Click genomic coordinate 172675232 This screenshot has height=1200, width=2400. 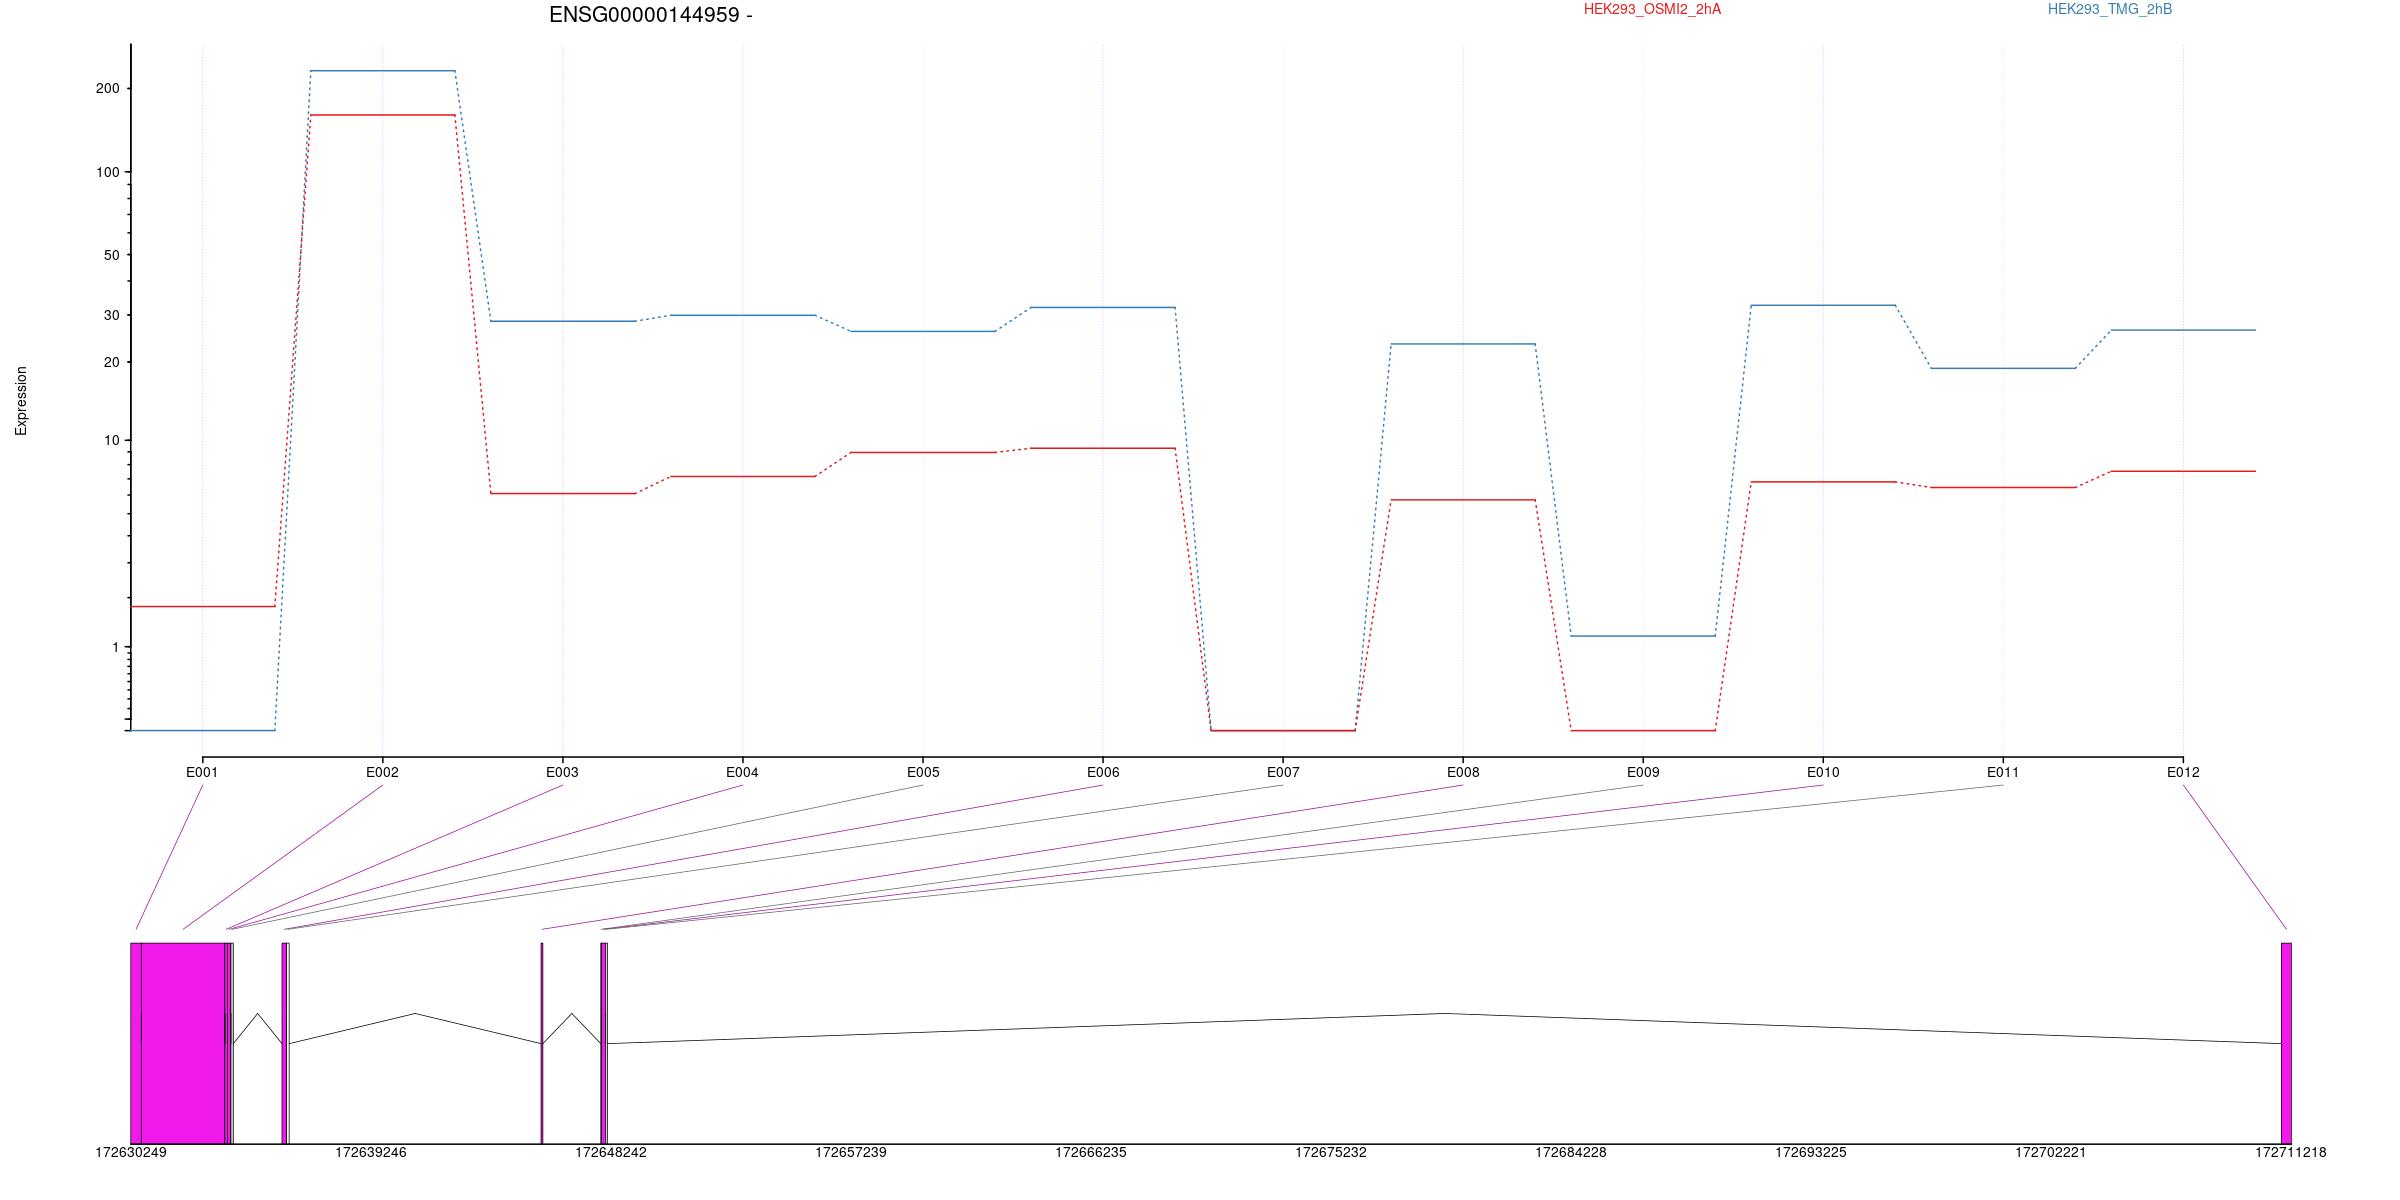pyautogui.click(x=1331, y=1152)
